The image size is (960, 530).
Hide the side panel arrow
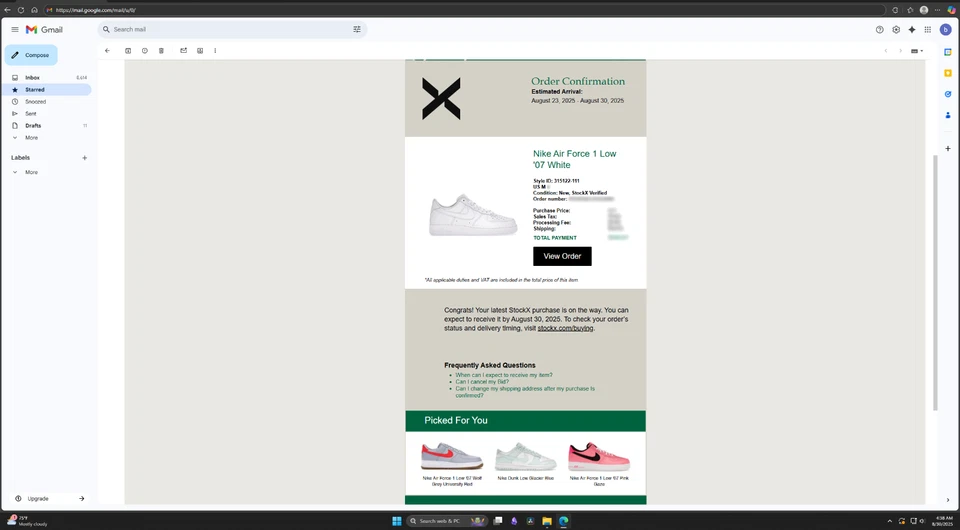[948, 500]
